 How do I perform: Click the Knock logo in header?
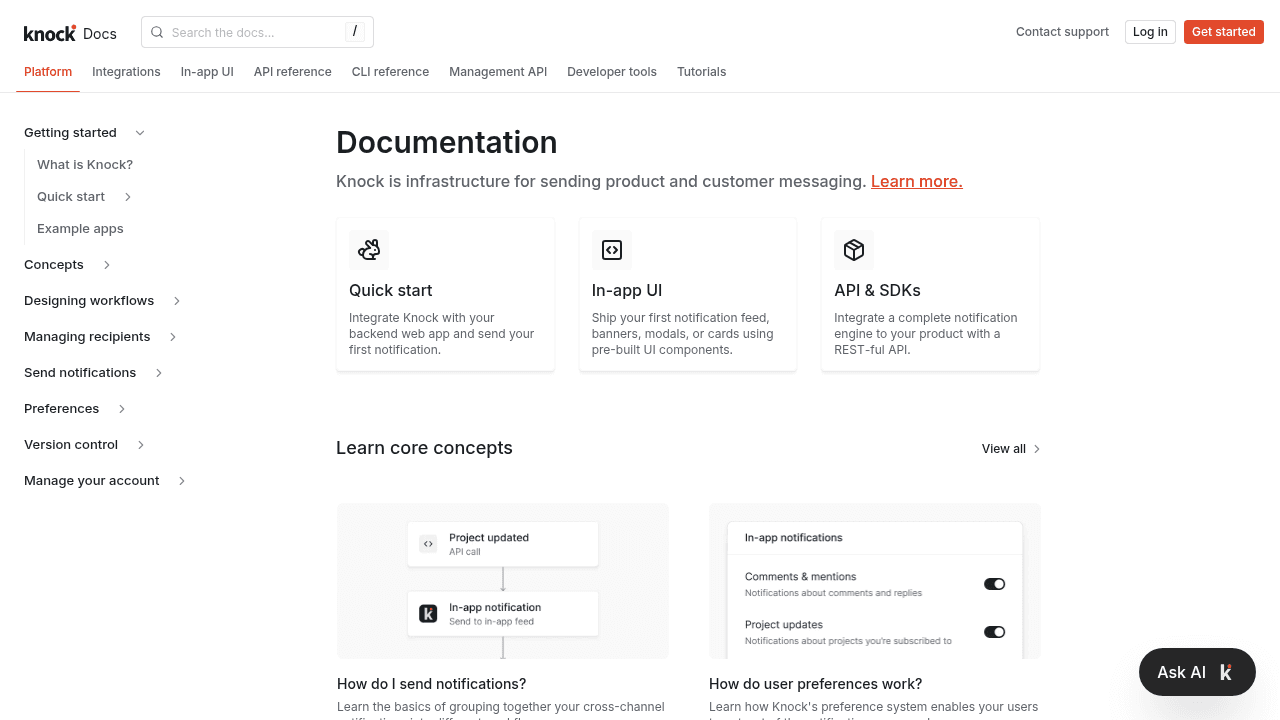[50, 33]
